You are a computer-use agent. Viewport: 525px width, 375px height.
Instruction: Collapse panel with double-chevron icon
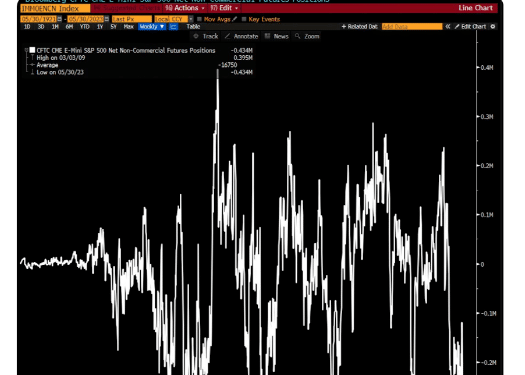click(x=448, y=26)
